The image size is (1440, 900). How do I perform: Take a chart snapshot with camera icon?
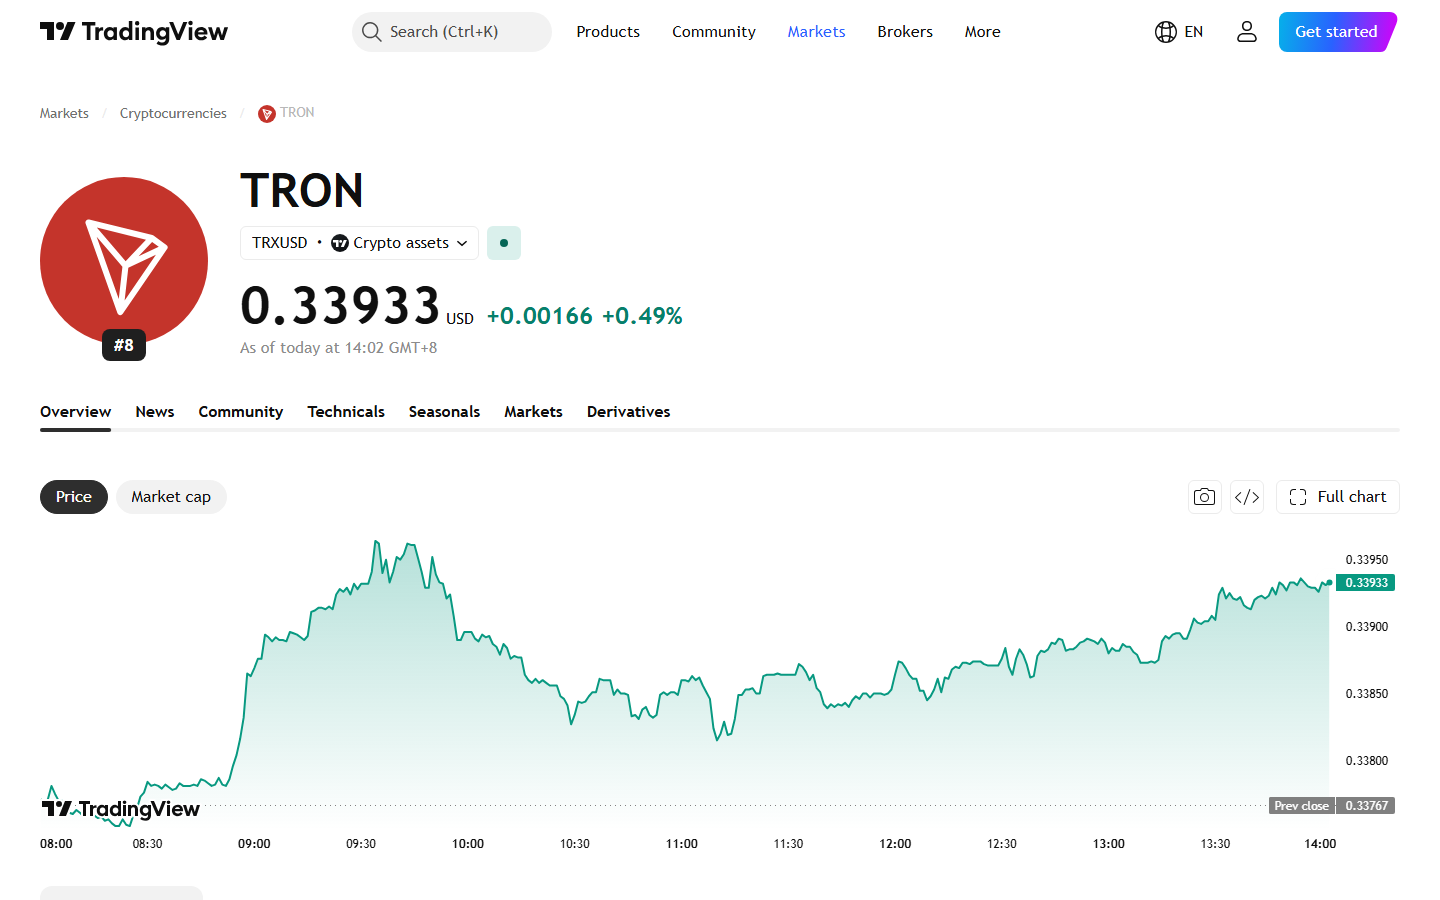(x=1205, y=497)
